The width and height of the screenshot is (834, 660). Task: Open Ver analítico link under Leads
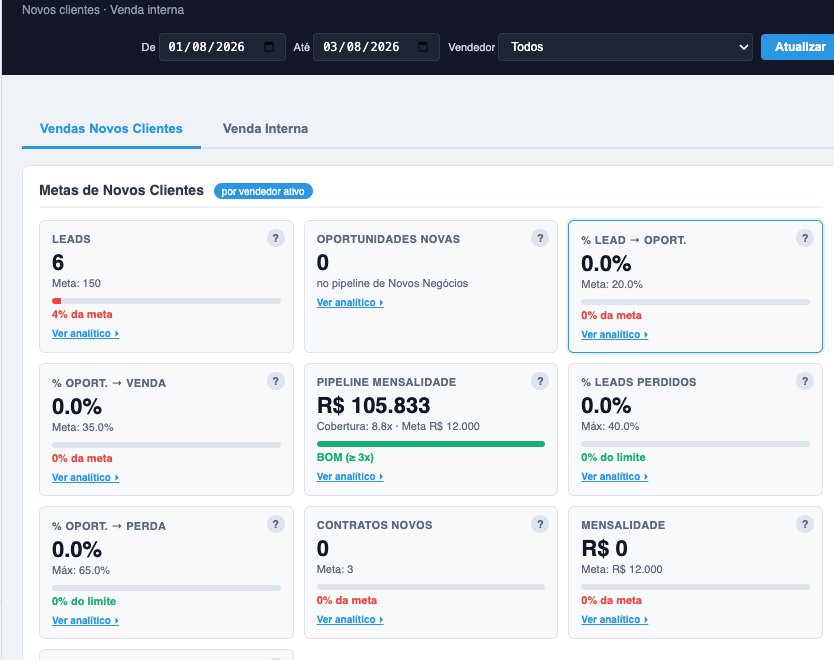[85, 333]
